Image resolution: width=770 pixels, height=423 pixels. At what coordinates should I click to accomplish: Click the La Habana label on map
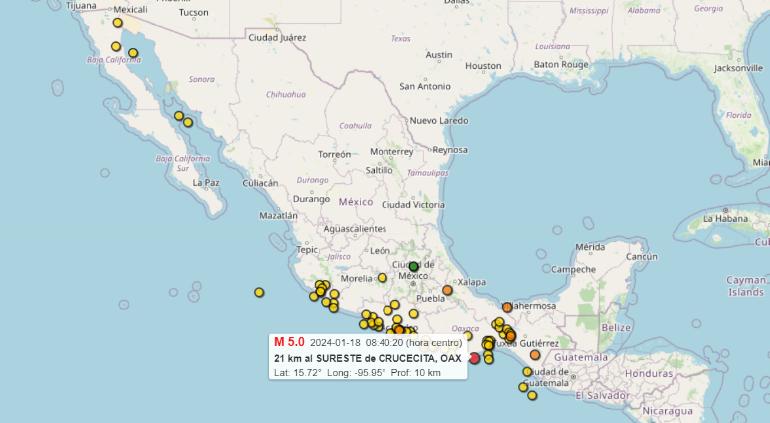[725, 217]
